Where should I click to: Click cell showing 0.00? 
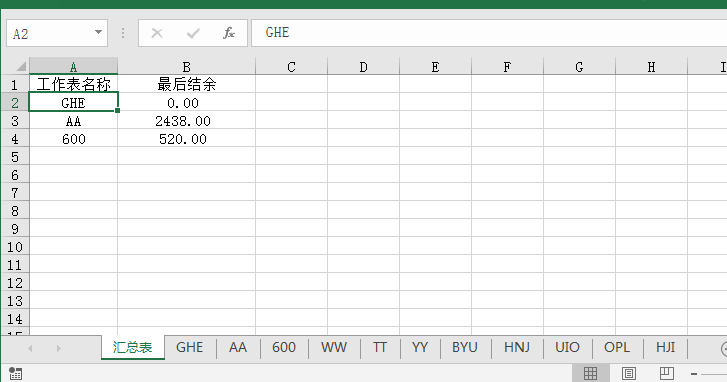tap(186, 102)
